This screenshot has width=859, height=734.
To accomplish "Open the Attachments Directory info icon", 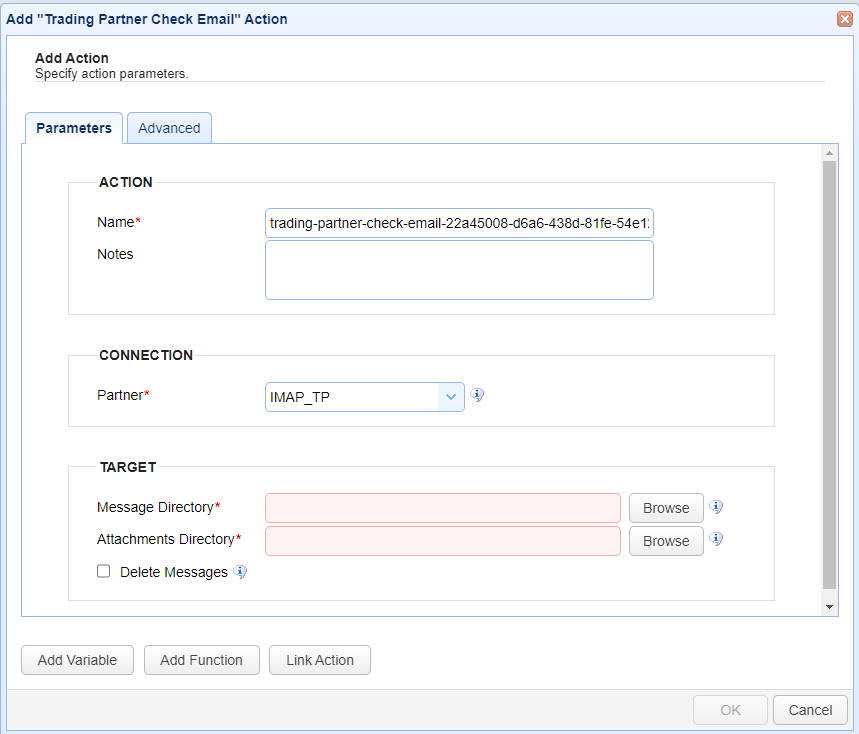I will (x=716, y=540).
